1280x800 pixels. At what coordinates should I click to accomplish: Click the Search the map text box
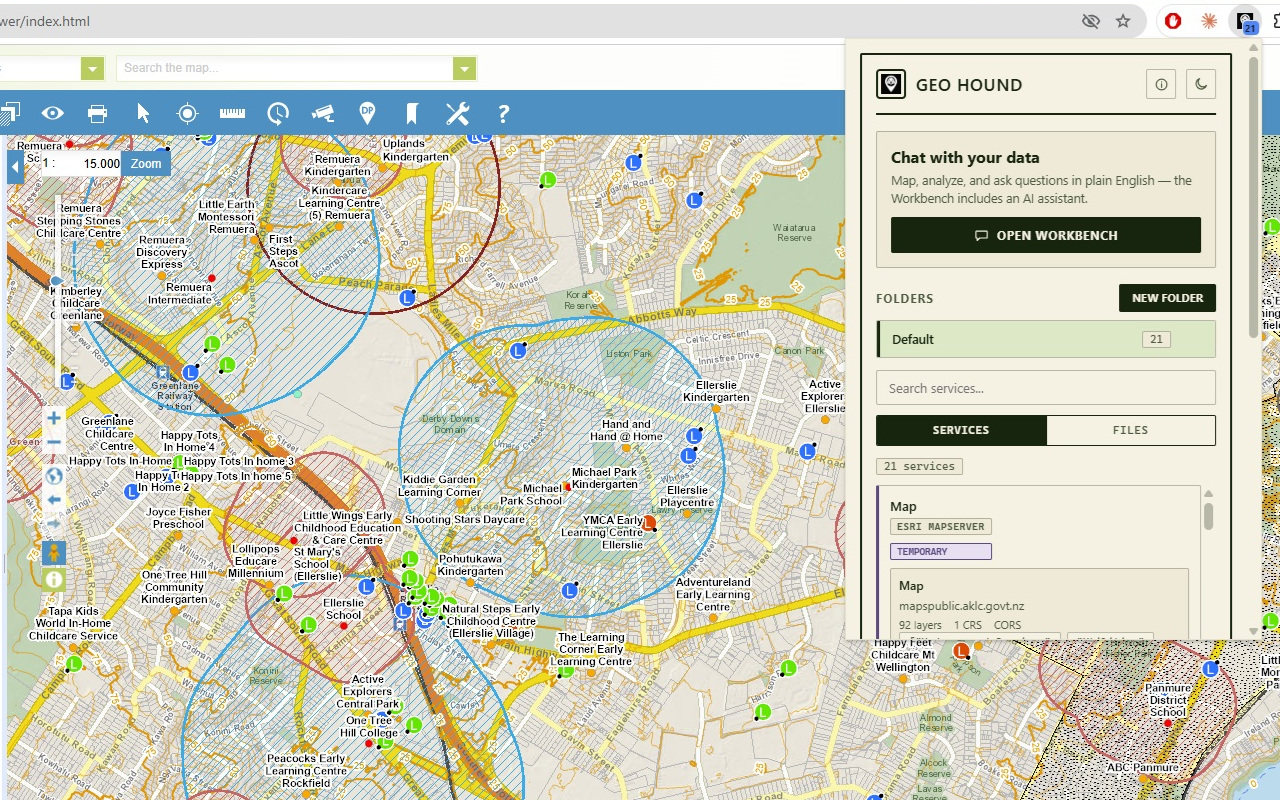[285, 68]
